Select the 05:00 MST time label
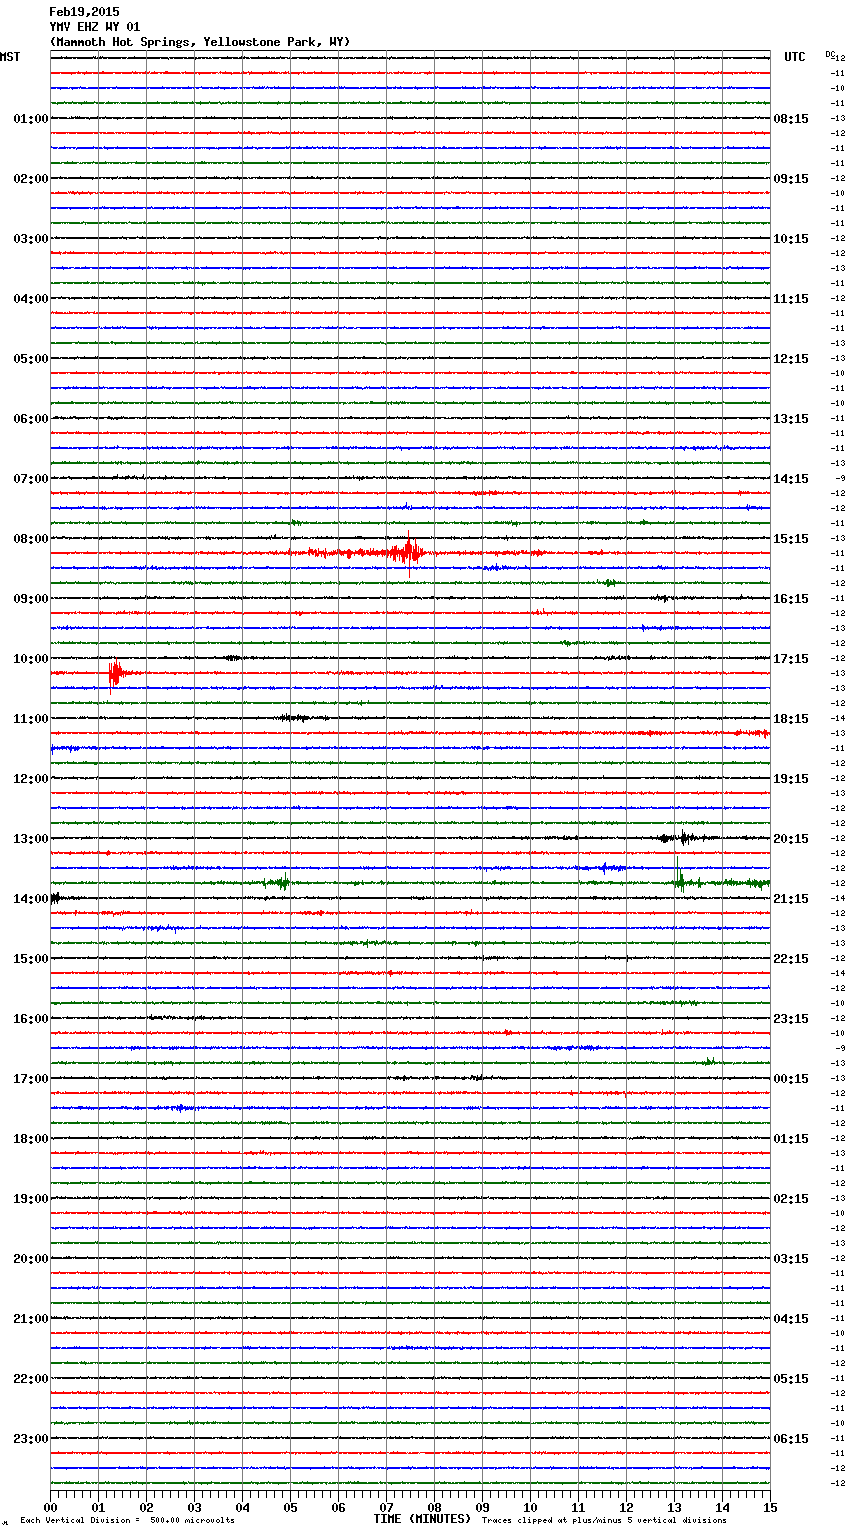Image resolution: width=850 pixels, height=1534 pixels. (x=31, y=359)
